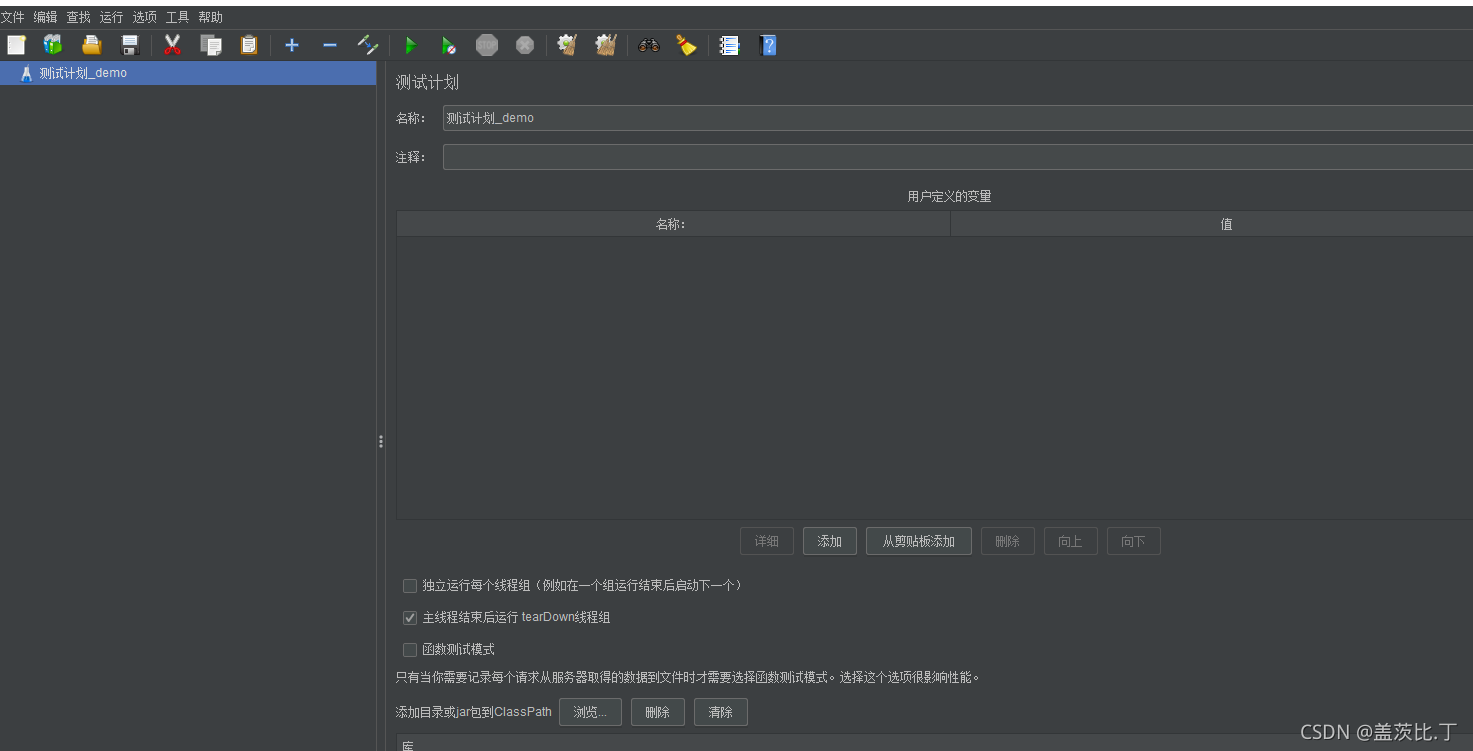The height and width of the screenshot is (751, 1473).
Task: Open the 编辑 menu
Action: (45, 17)
